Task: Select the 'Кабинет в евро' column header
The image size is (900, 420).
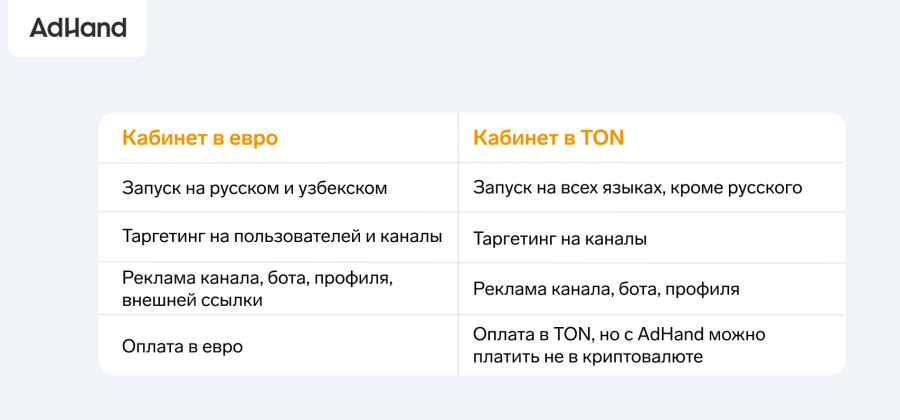Action: (199, 138)
